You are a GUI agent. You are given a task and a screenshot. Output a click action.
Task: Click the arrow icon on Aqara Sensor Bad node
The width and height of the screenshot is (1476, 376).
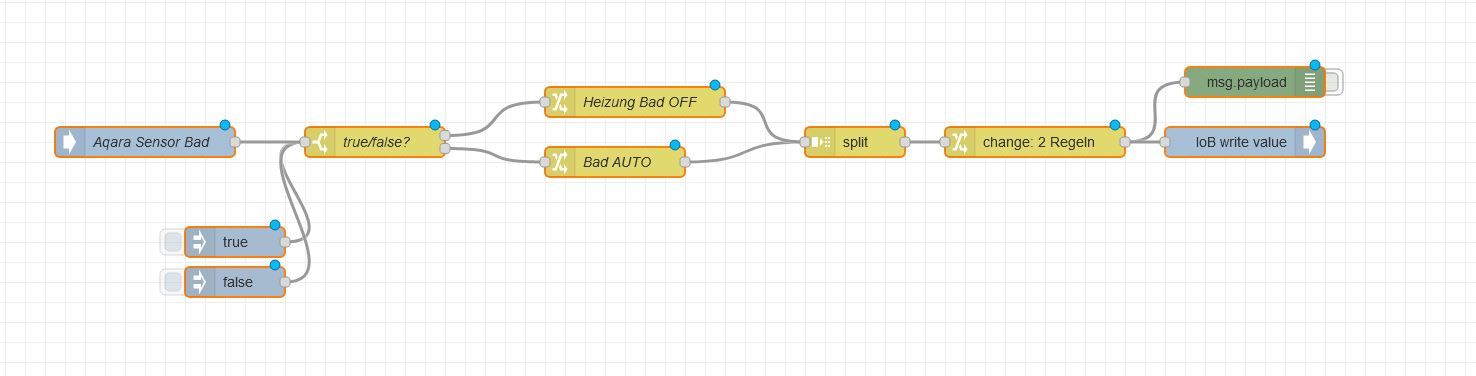69,142
